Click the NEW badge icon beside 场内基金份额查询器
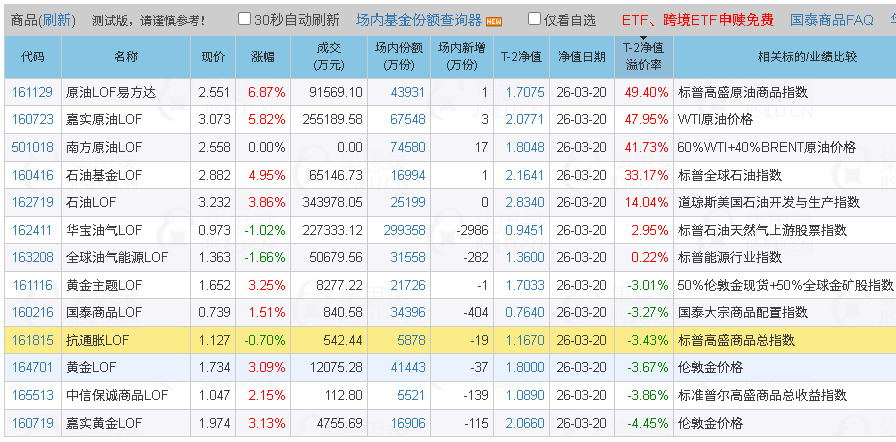Image resolution: width=896 pixels, height=442 pixels. (x=494, y=21)
